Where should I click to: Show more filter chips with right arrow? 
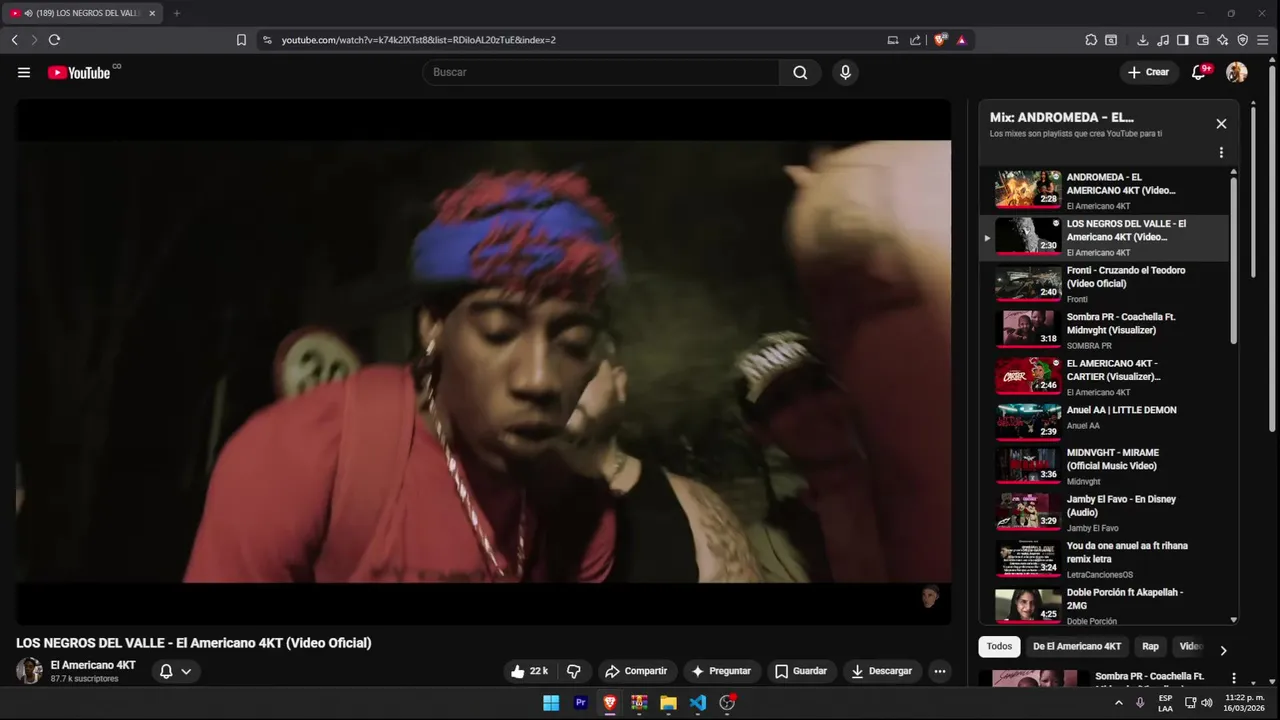coord(1223,650)
